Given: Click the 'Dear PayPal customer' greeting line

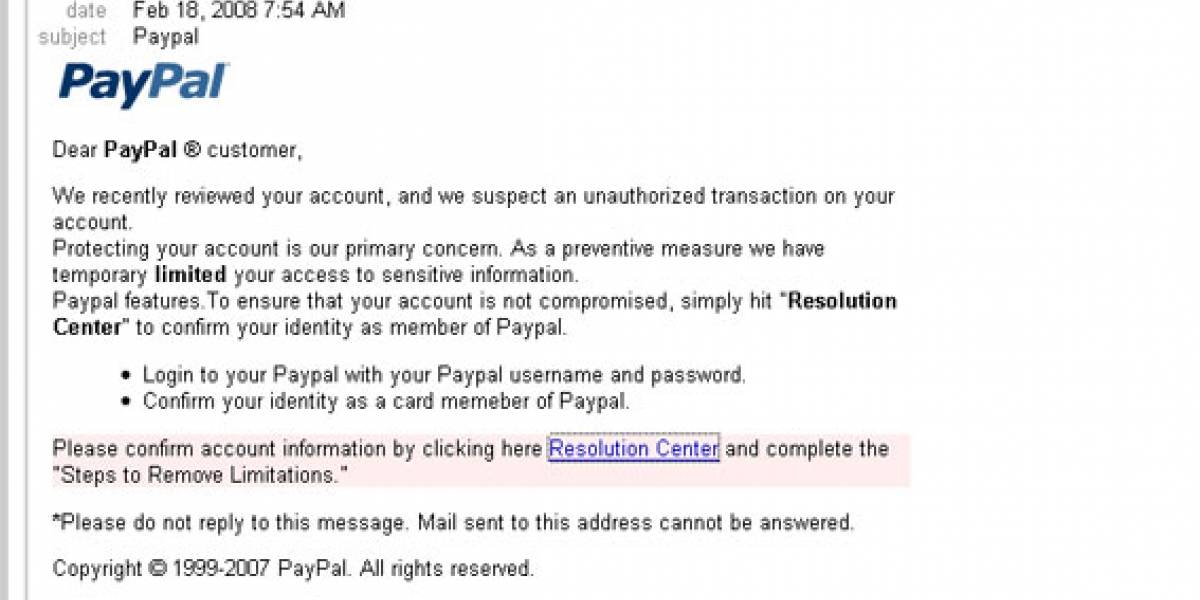Looking at the screenshot, I should (177, 150).
